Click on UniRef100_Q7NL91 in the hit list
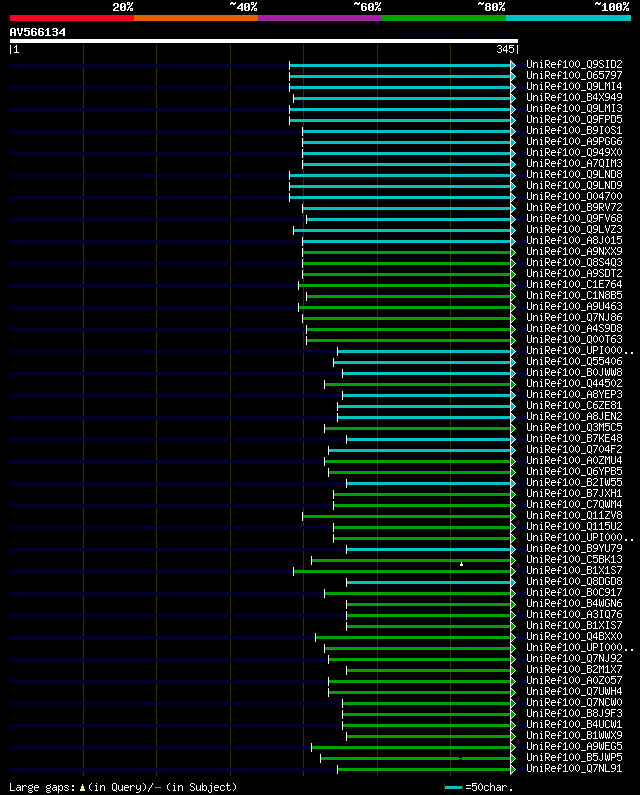This screenshot has width=640, height=795. [574, 769]
